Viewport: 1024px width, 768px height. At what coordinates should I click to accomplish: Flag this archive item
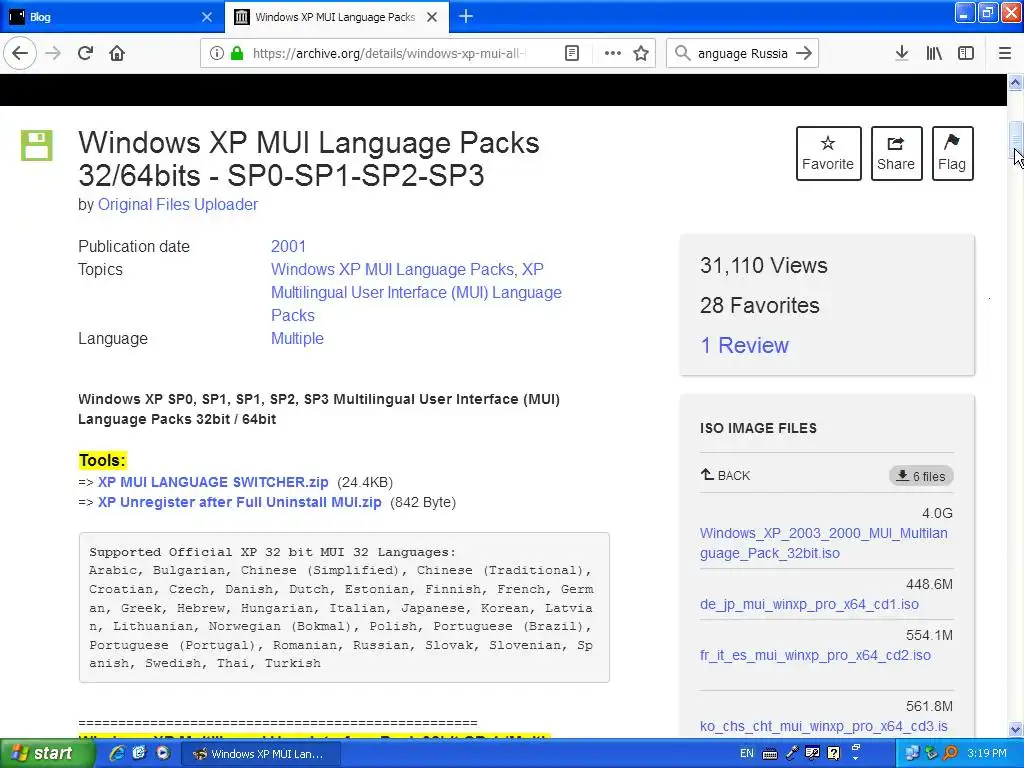pyautogui.click(x=952, y=153)
